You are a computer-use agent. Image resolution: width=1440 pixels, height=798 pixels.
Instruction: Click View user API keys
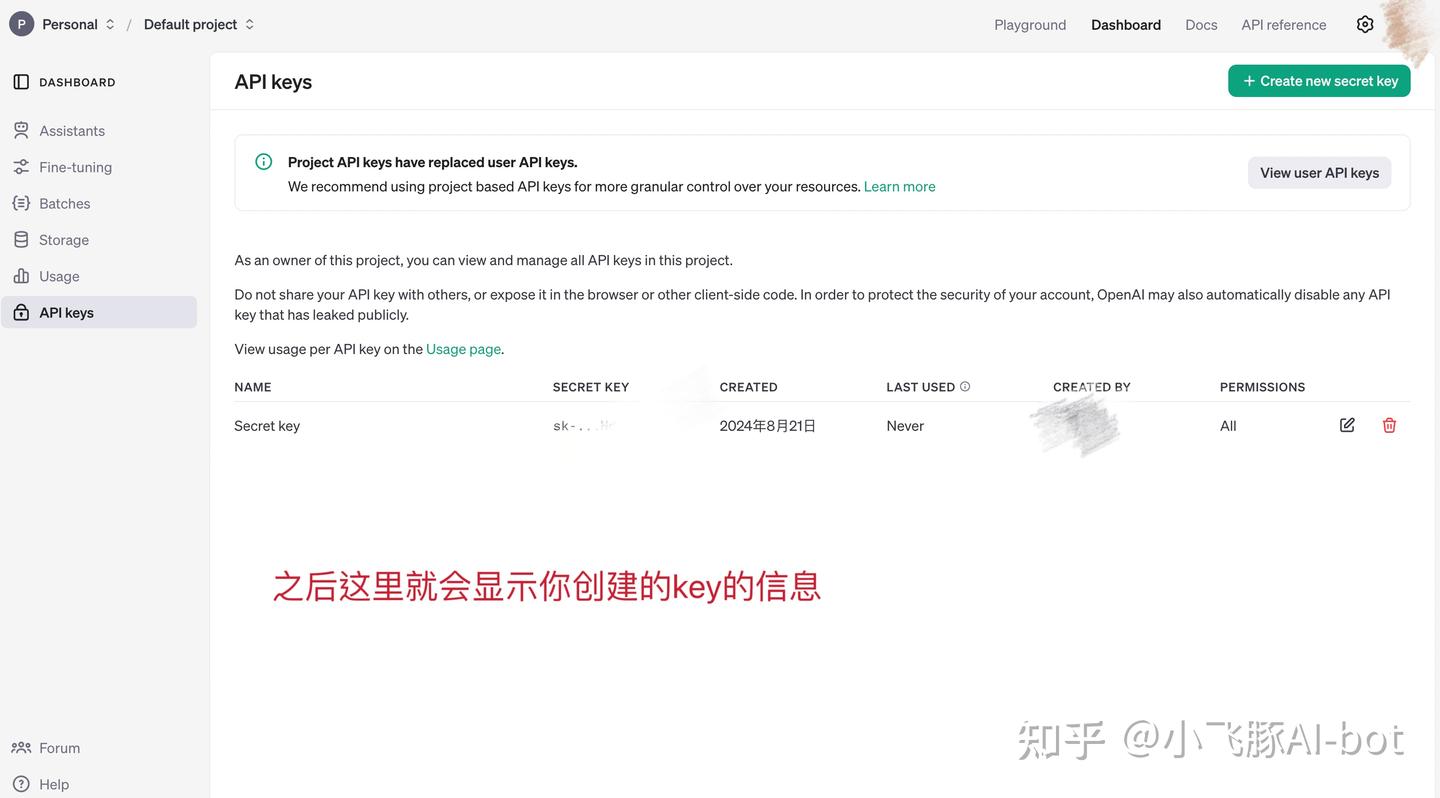coord(1319,170)
